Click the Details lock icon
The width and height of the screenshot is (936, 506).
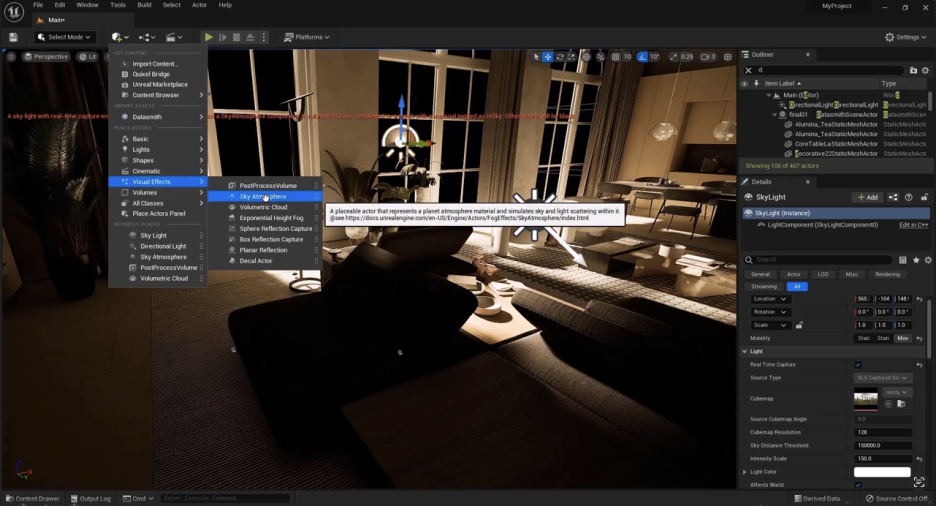(924, 197)
